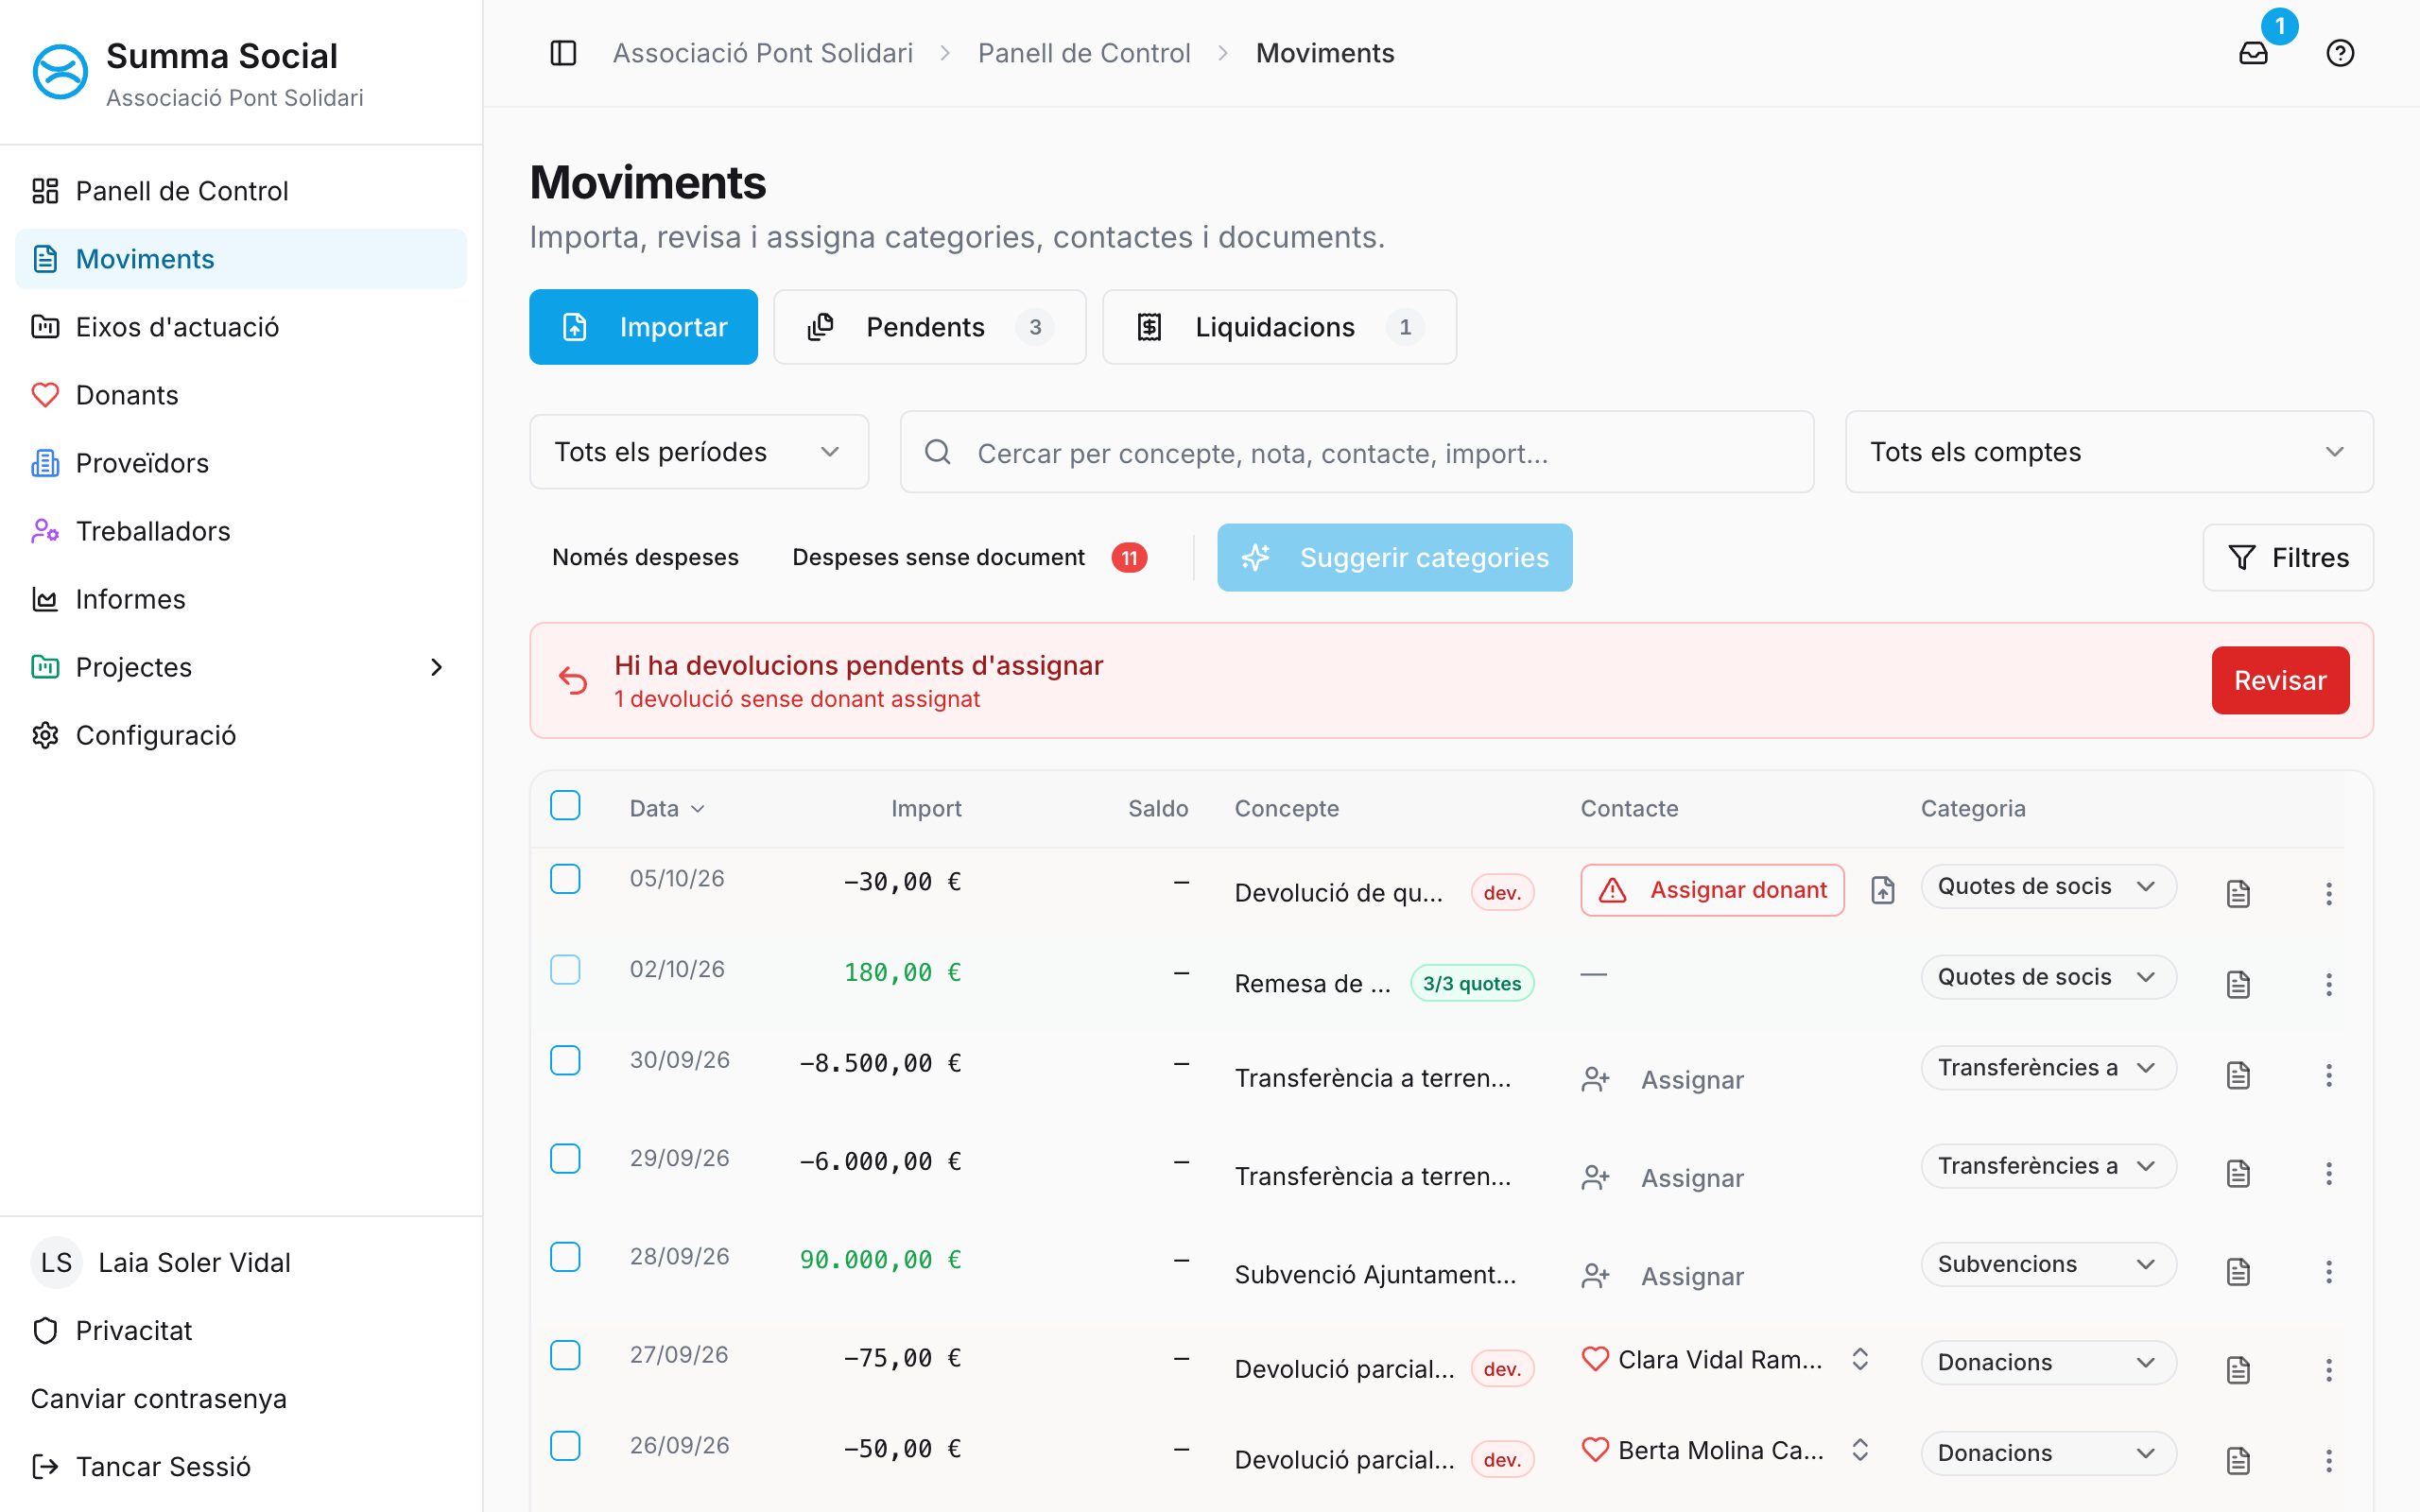
Task: Open three-dot menu for 27/09/26 row
Action: point(2329,1370)
